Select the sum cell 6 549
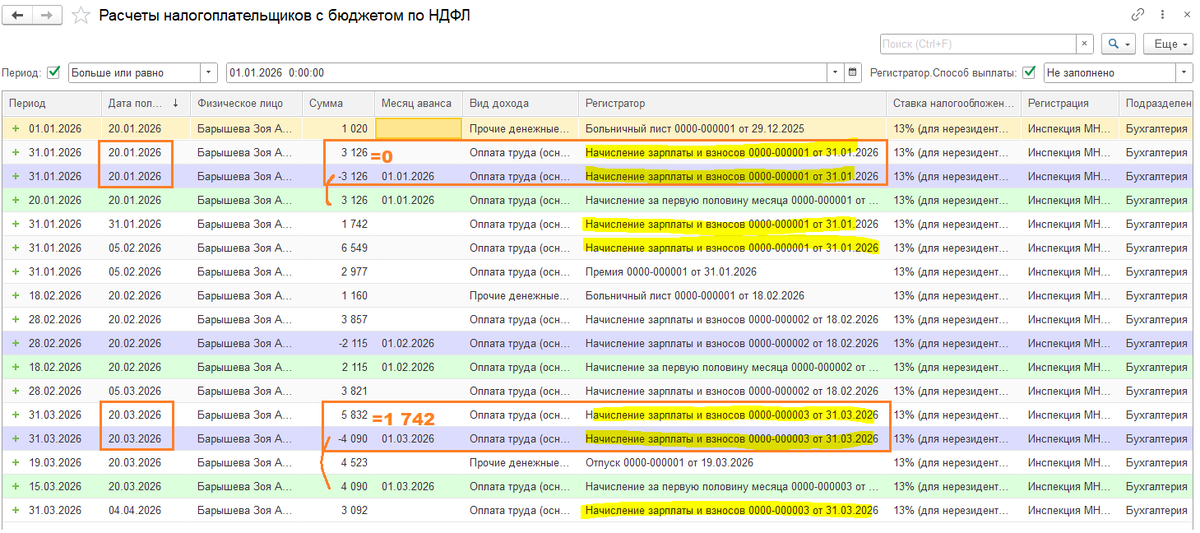 coord(337,248)
